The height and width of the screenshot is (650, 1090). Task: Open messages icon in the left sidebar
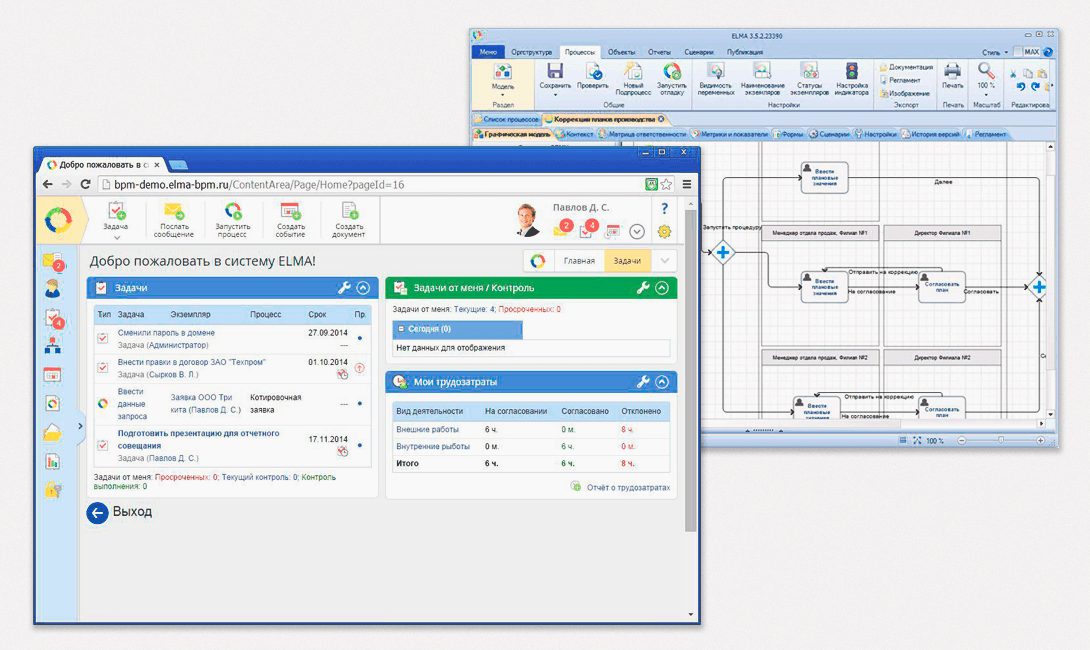(x=53, y=261)
